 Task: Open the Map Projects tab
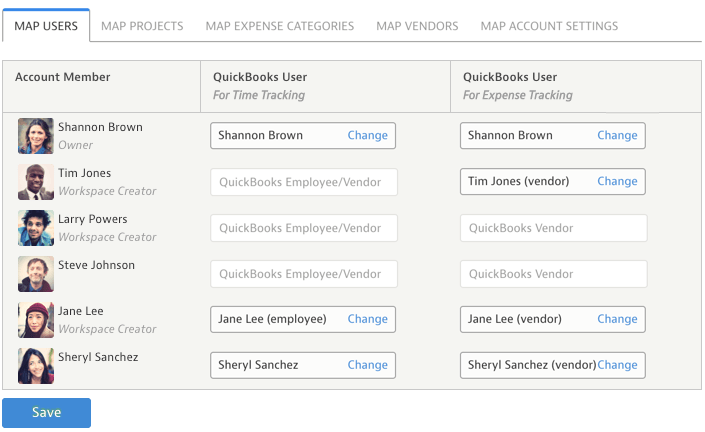(142, 26)
